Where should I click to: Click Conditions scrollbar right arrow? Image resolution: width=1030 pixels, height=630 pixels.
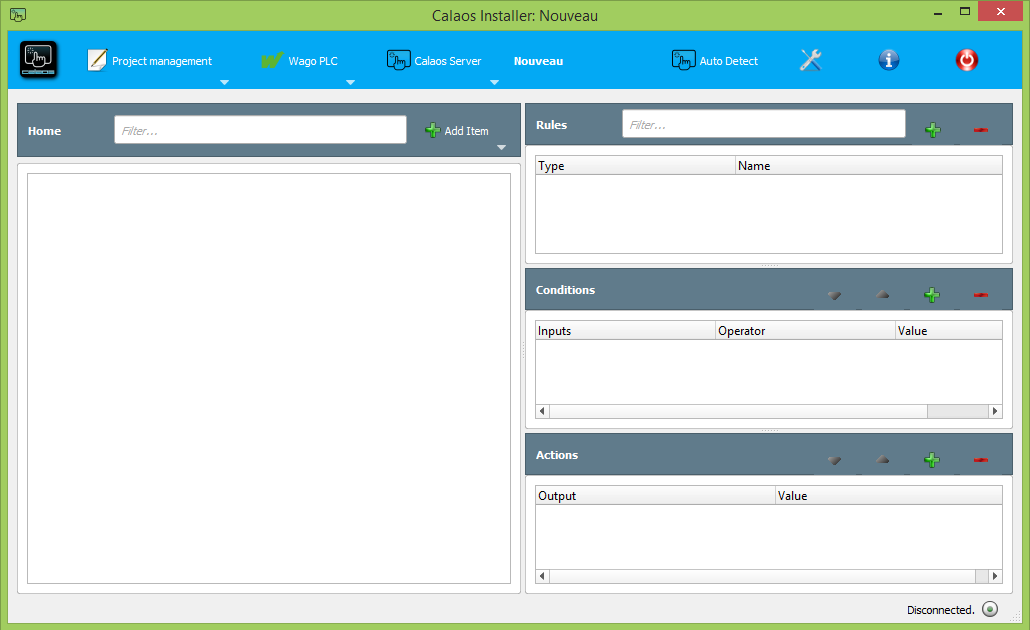tap(995, 411)
